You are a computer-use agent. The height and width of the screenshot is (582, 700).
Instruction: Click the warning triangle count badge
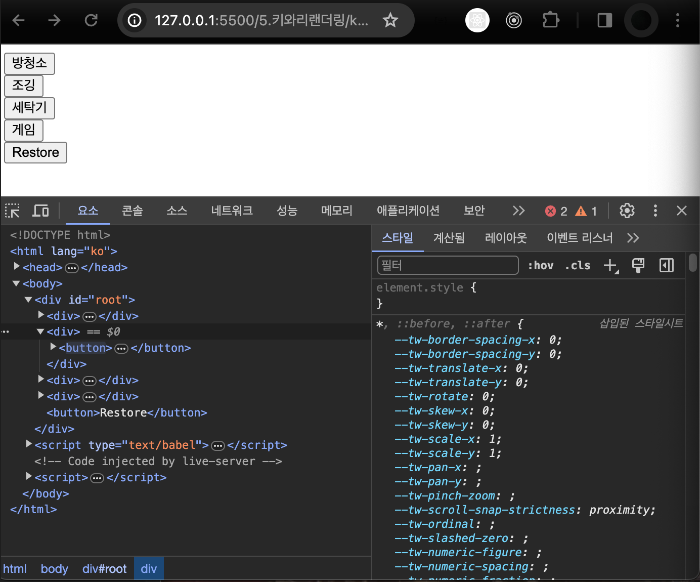tap(586, 211)
